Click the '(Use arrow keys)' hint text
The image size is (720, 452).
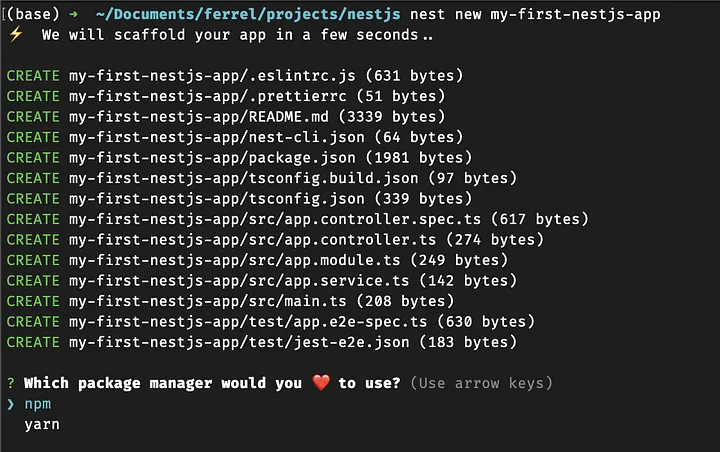tap(481, 383)
